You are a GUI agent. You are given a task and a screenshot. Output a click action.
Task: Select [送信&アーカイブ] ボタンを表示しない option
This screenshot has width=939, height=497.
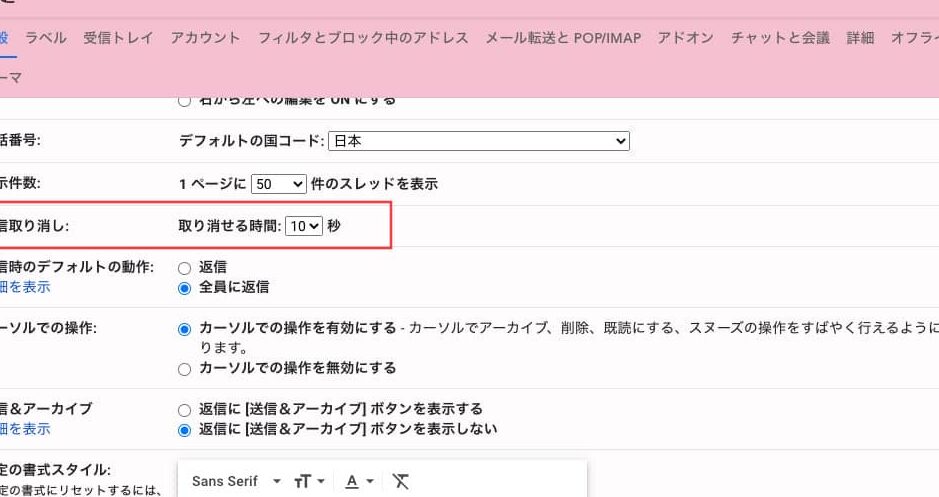[184, 430]
